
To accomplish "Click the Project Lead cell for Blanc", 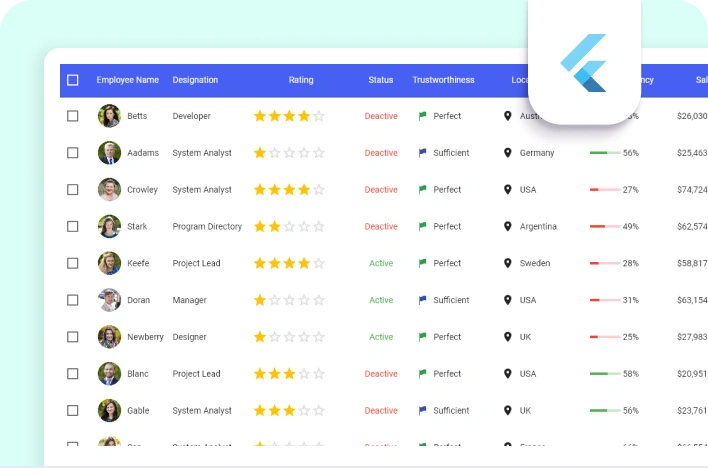I will [x=196, y=374].
